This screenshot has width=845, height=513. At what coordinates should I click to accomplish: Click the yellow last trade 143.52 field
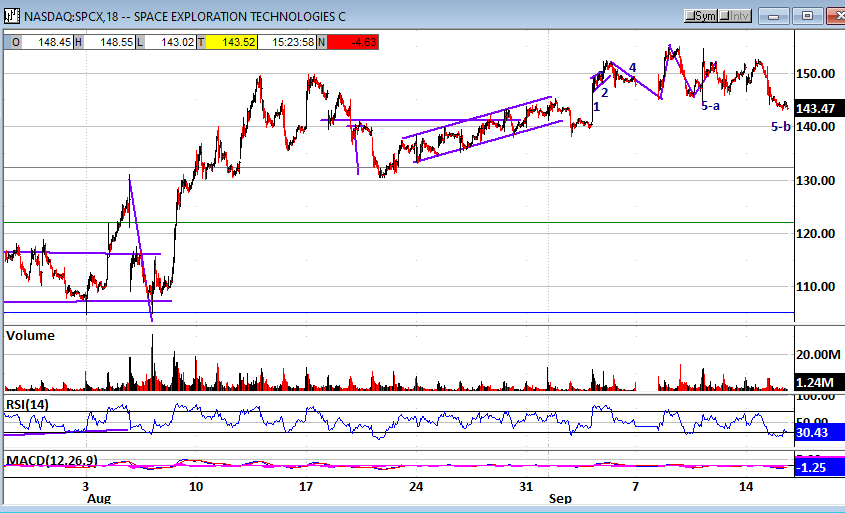point(232,42)
